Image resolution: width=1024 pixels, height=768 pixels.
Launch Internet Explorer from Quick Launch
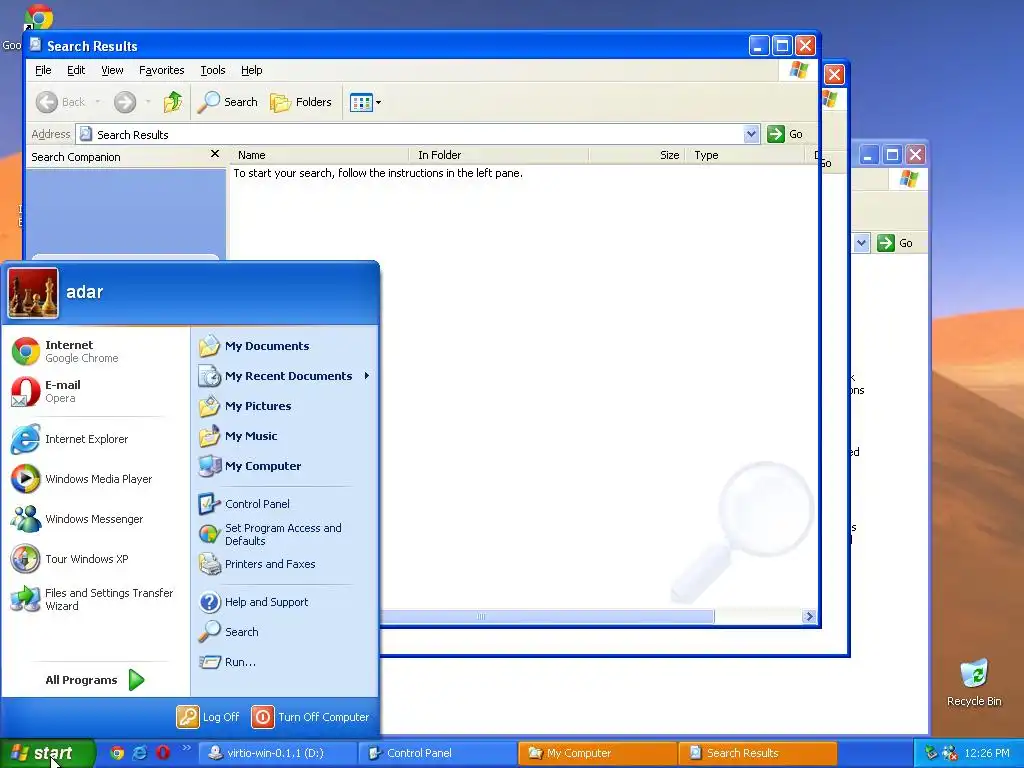click(140, 753)
